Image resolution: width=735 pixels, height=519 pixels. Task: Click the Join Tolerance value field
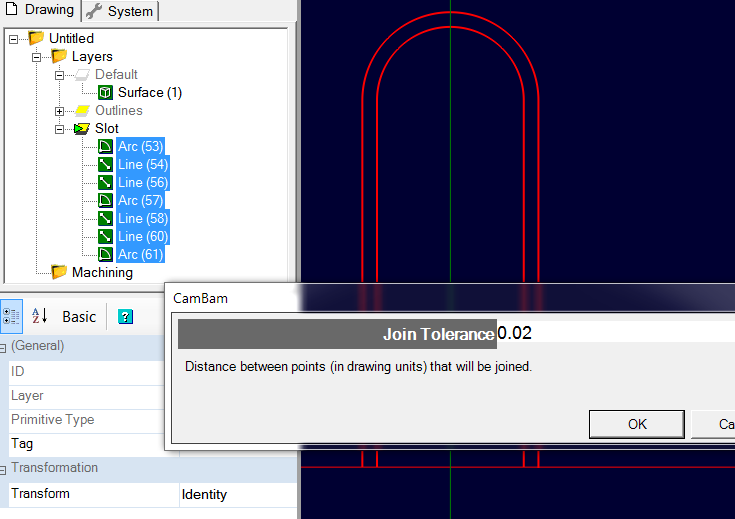(615, 333)
